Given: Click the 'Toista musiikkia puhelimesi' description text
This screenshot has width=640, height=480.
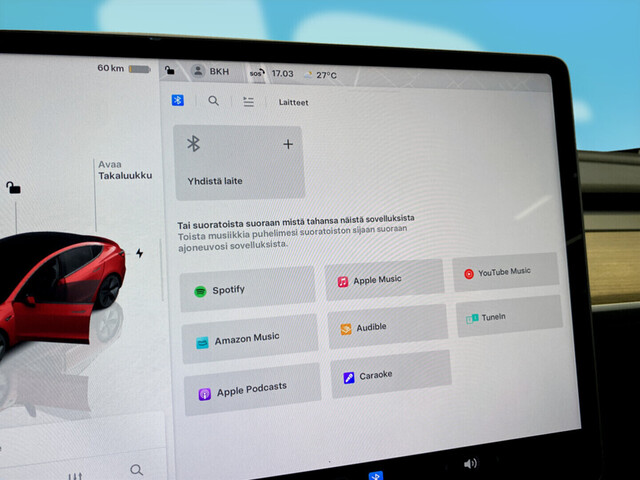Looking at the screenshot, I should coord(292,238).
